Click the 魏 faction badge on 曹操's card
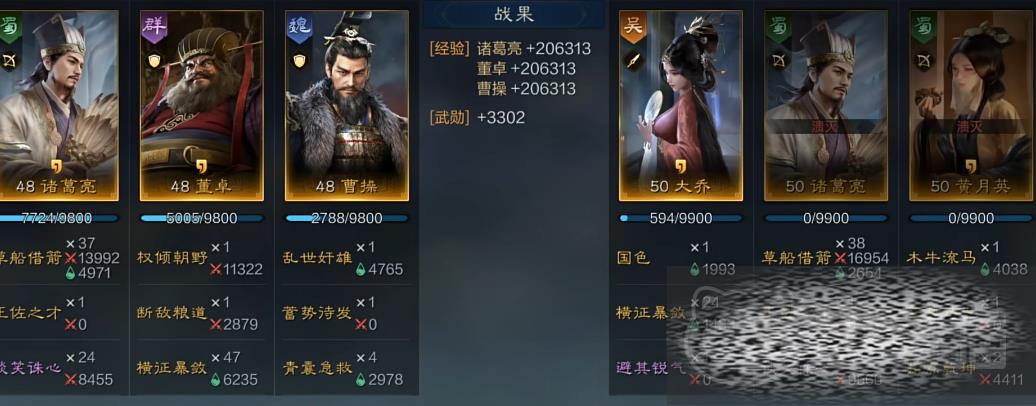Image resolution: width=1036 pixels, height=406 pixels. (299, 26)
